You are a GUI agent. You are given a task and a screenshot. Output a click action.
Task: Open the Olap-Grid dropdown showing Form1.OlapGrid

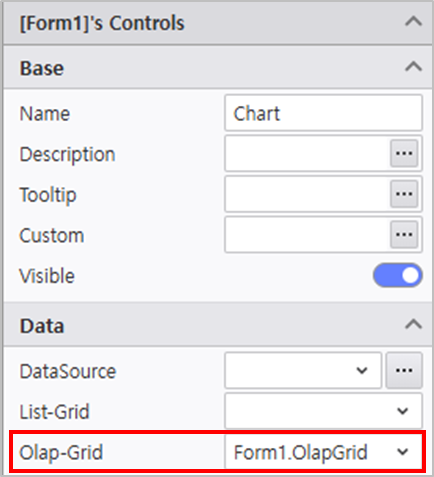coord(323,452)
